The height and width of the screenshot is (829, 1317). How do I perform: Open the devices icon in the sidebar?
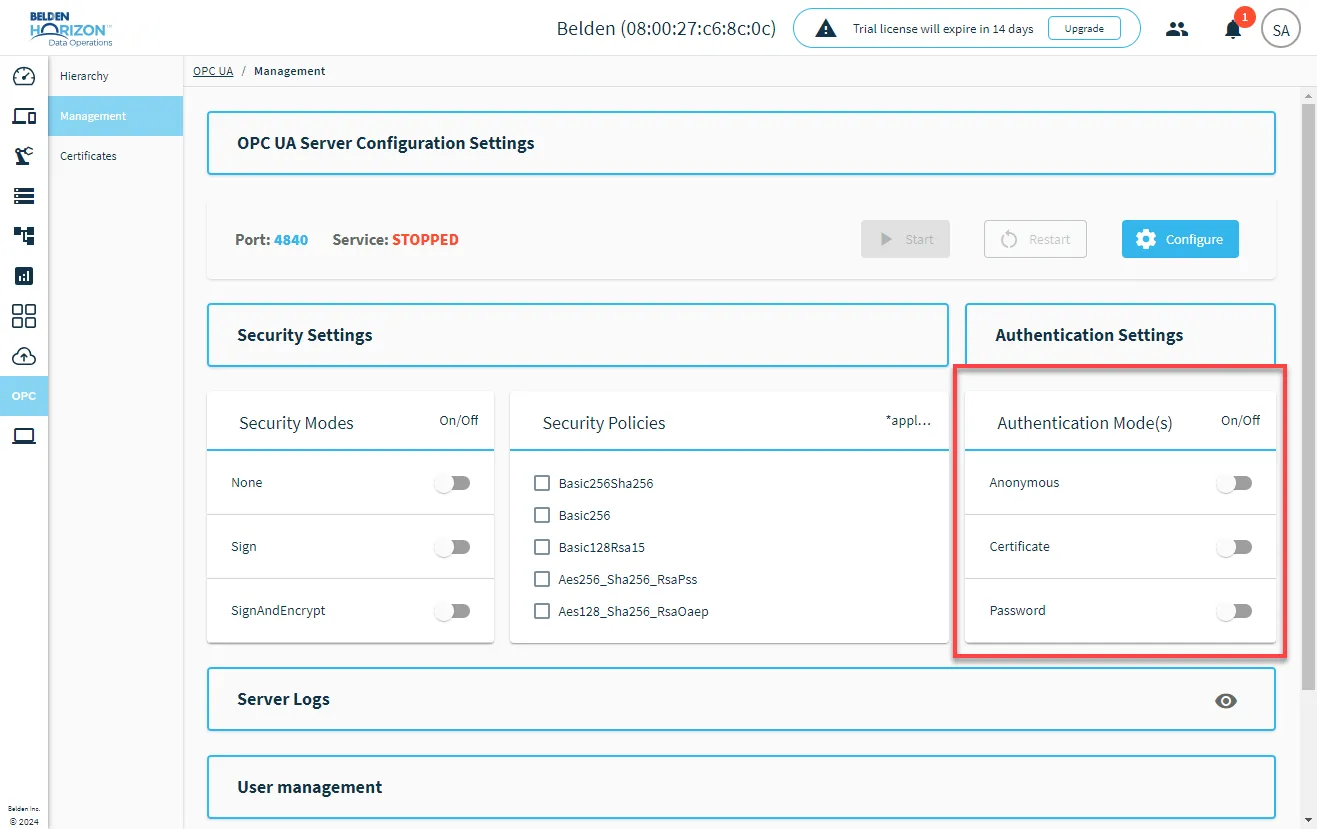click(24, 116)
